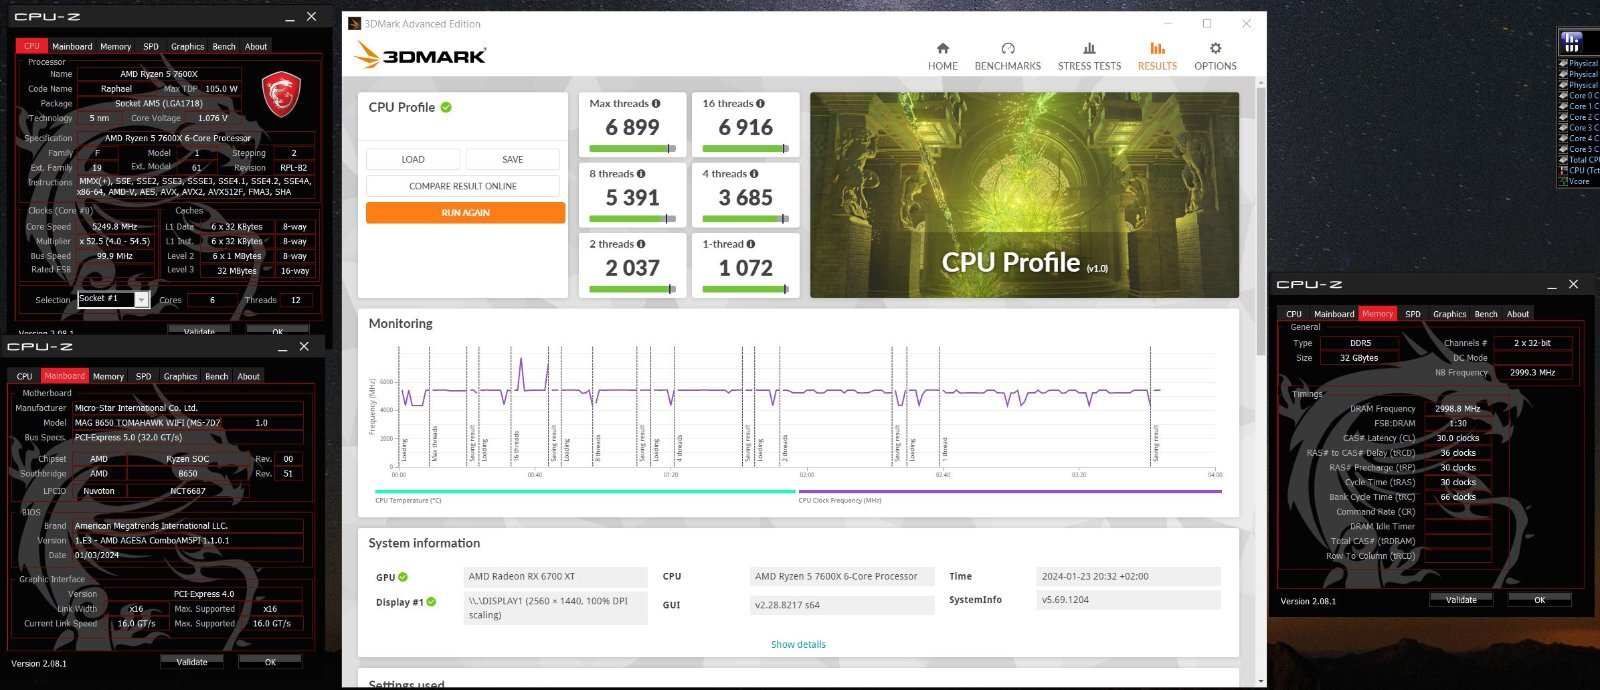Click Show details link
This screenshot has width=1600, height=690.
tap(798, 644)
